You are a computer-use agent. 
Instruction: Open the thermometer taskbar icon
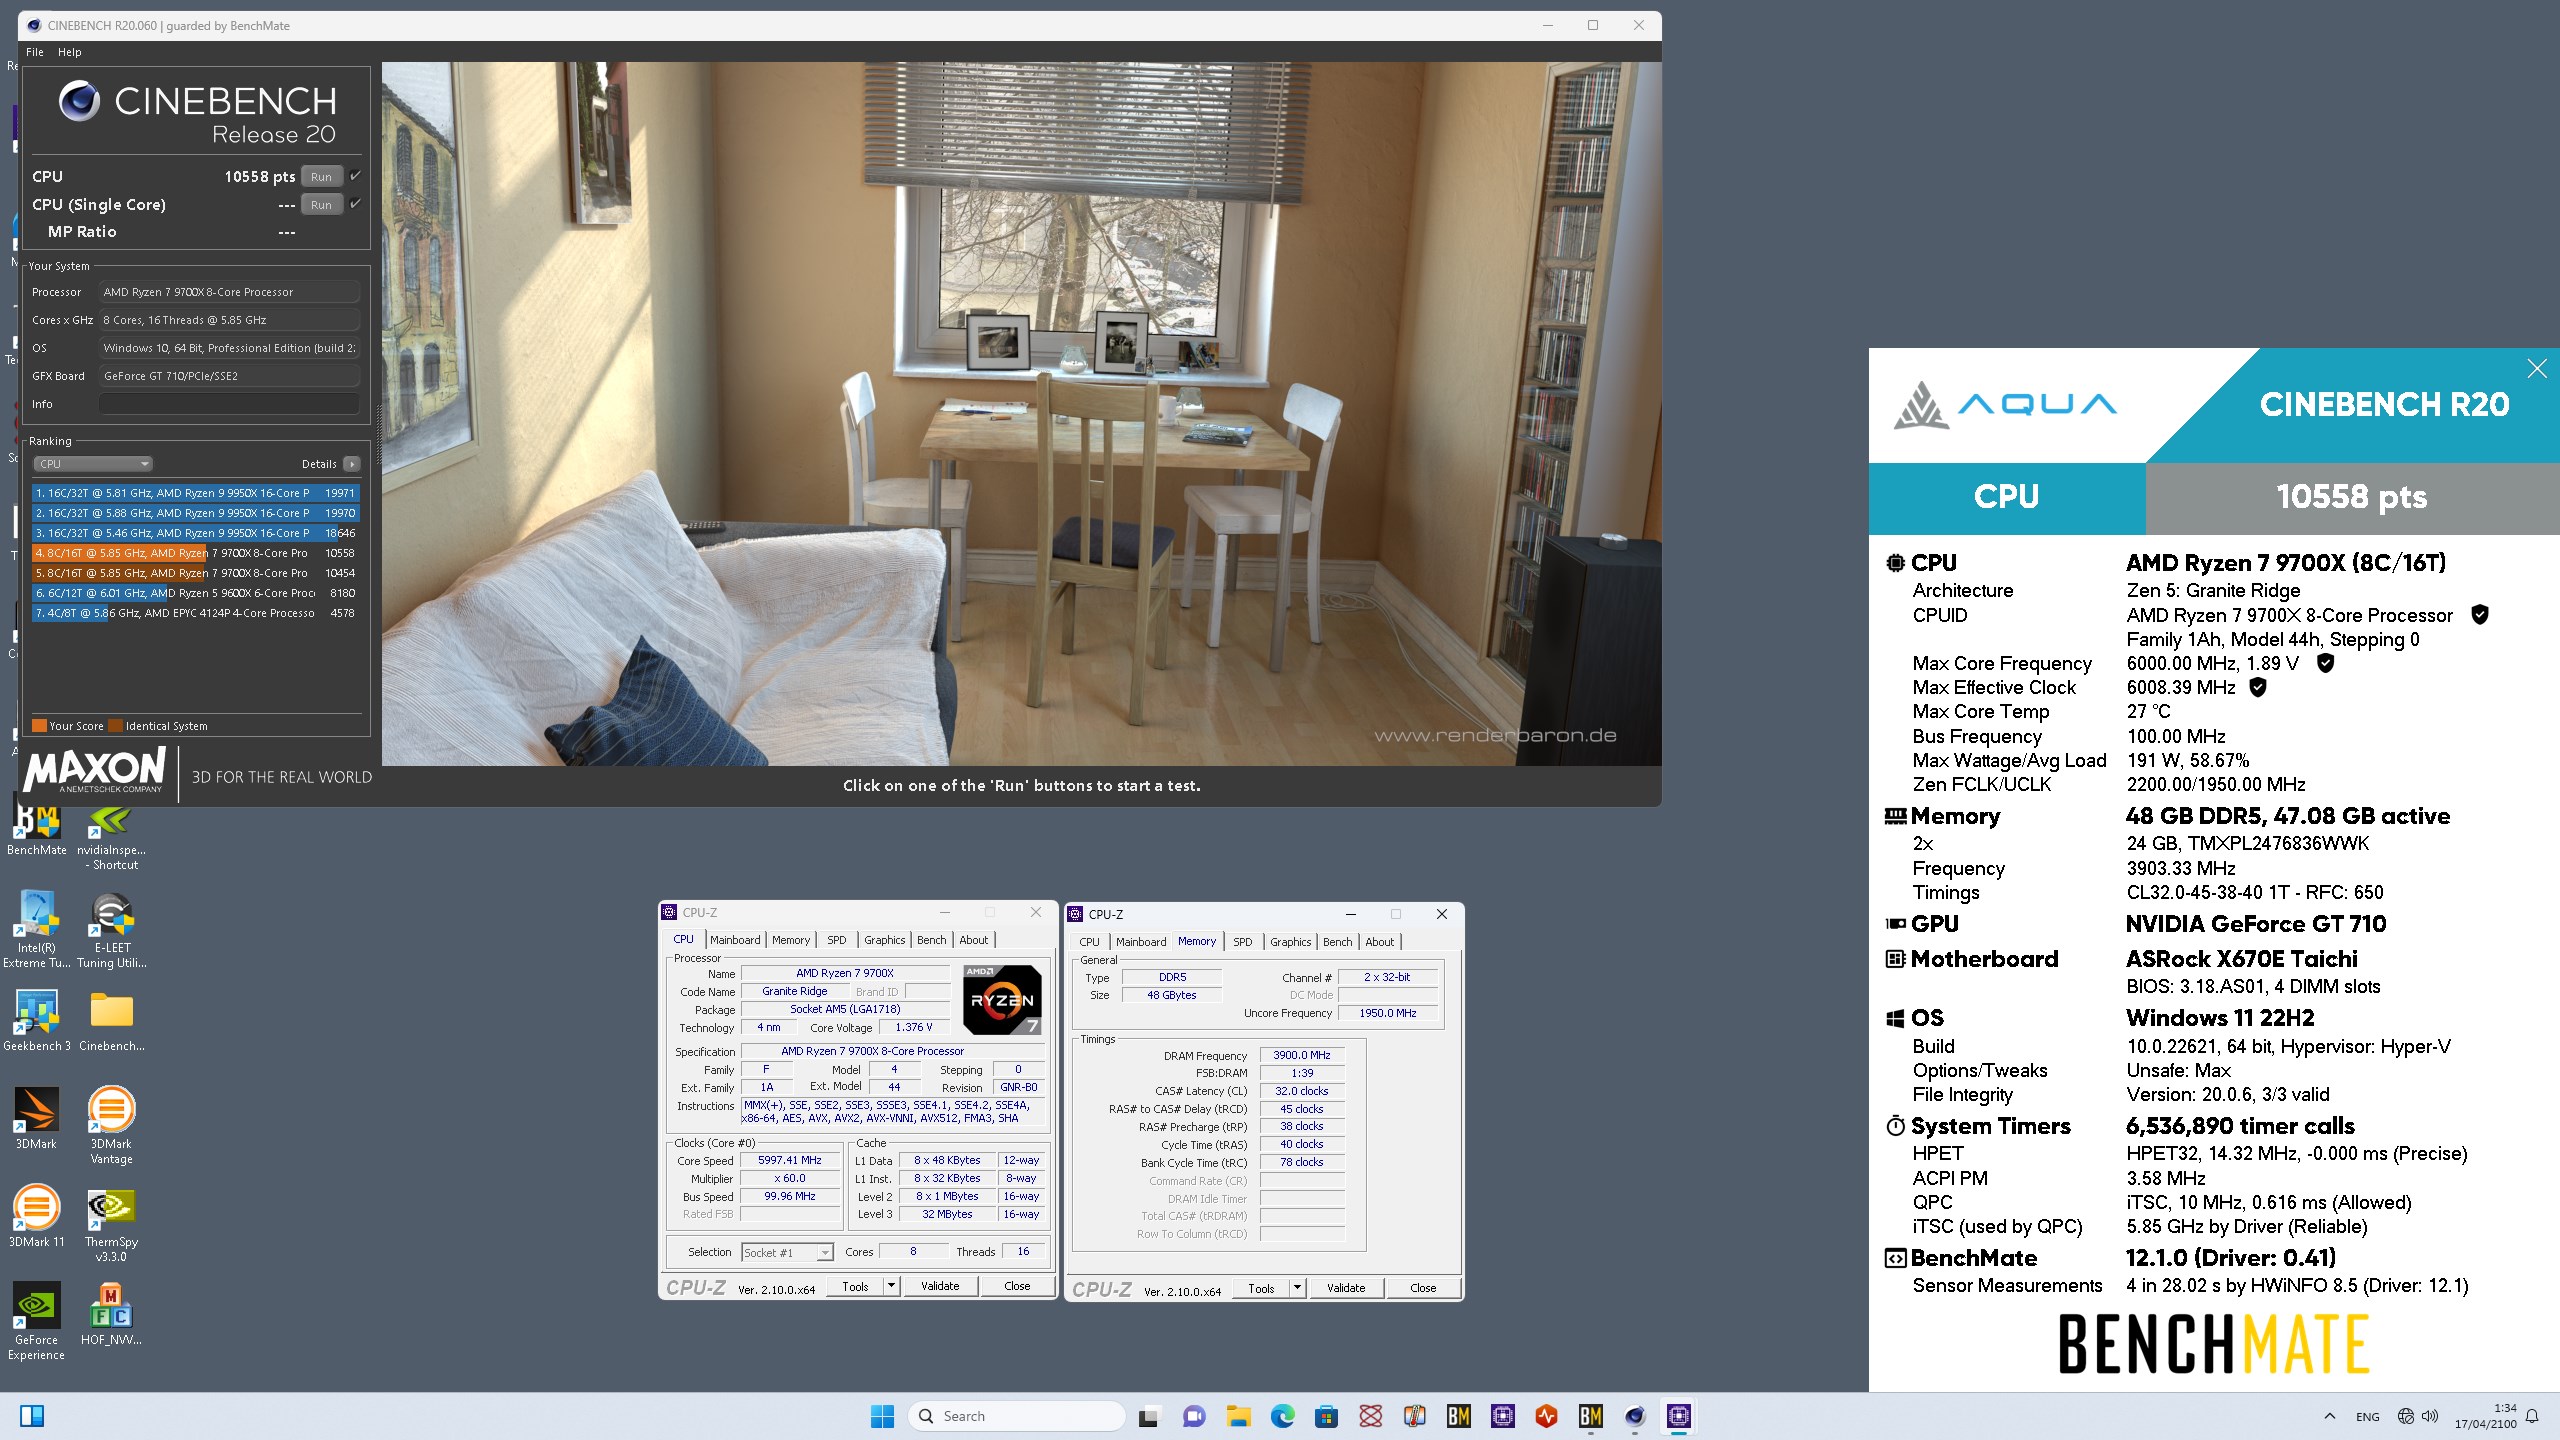coord(1414,1416)
